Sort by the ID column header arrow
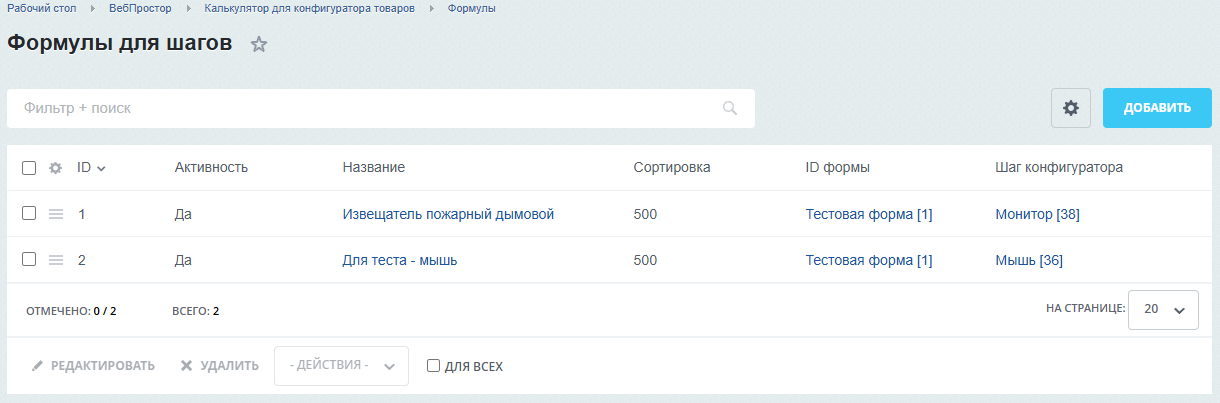Screen dimensions: 1220x403 (x=101, y=168)
